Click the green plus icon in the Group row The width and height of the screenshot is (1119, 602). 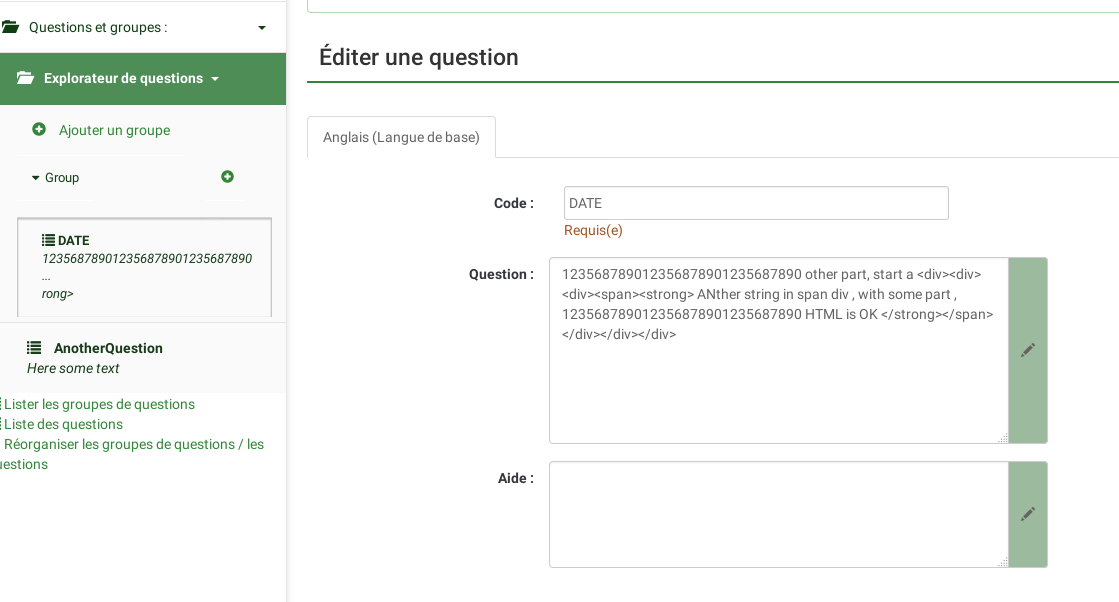(x=227, y=177)
